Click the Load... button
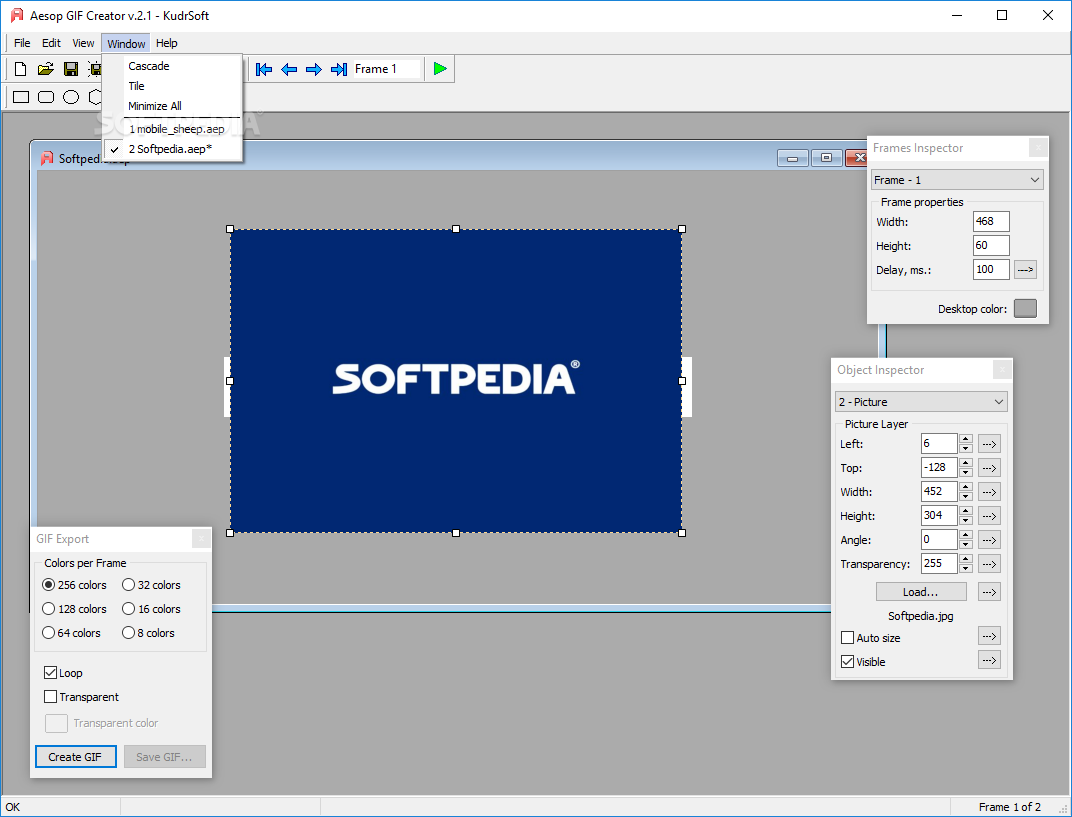Screen dimensions: 1072x817 click(x=921, y=591)
